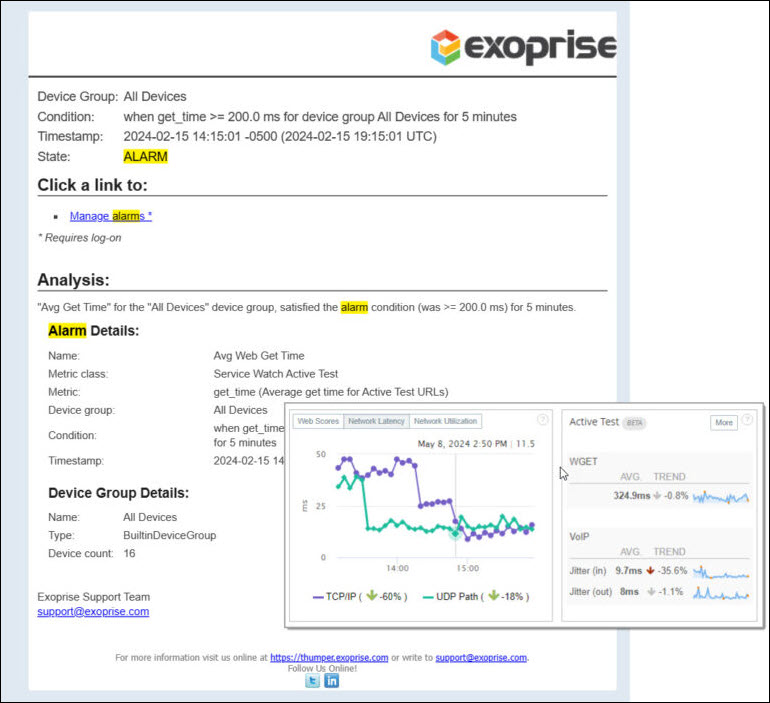Click help icon on Active Test panel
Screen dimensions: 770x703
coord(747,420)
